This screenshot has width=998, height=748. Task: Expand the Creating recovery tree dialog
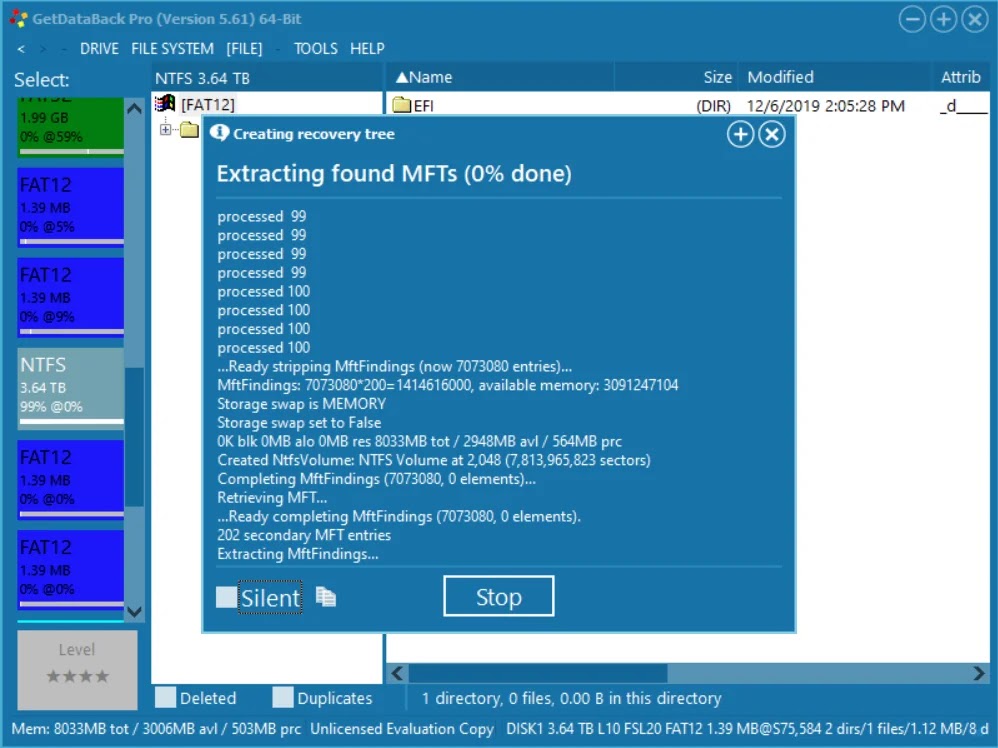[740, 134]
